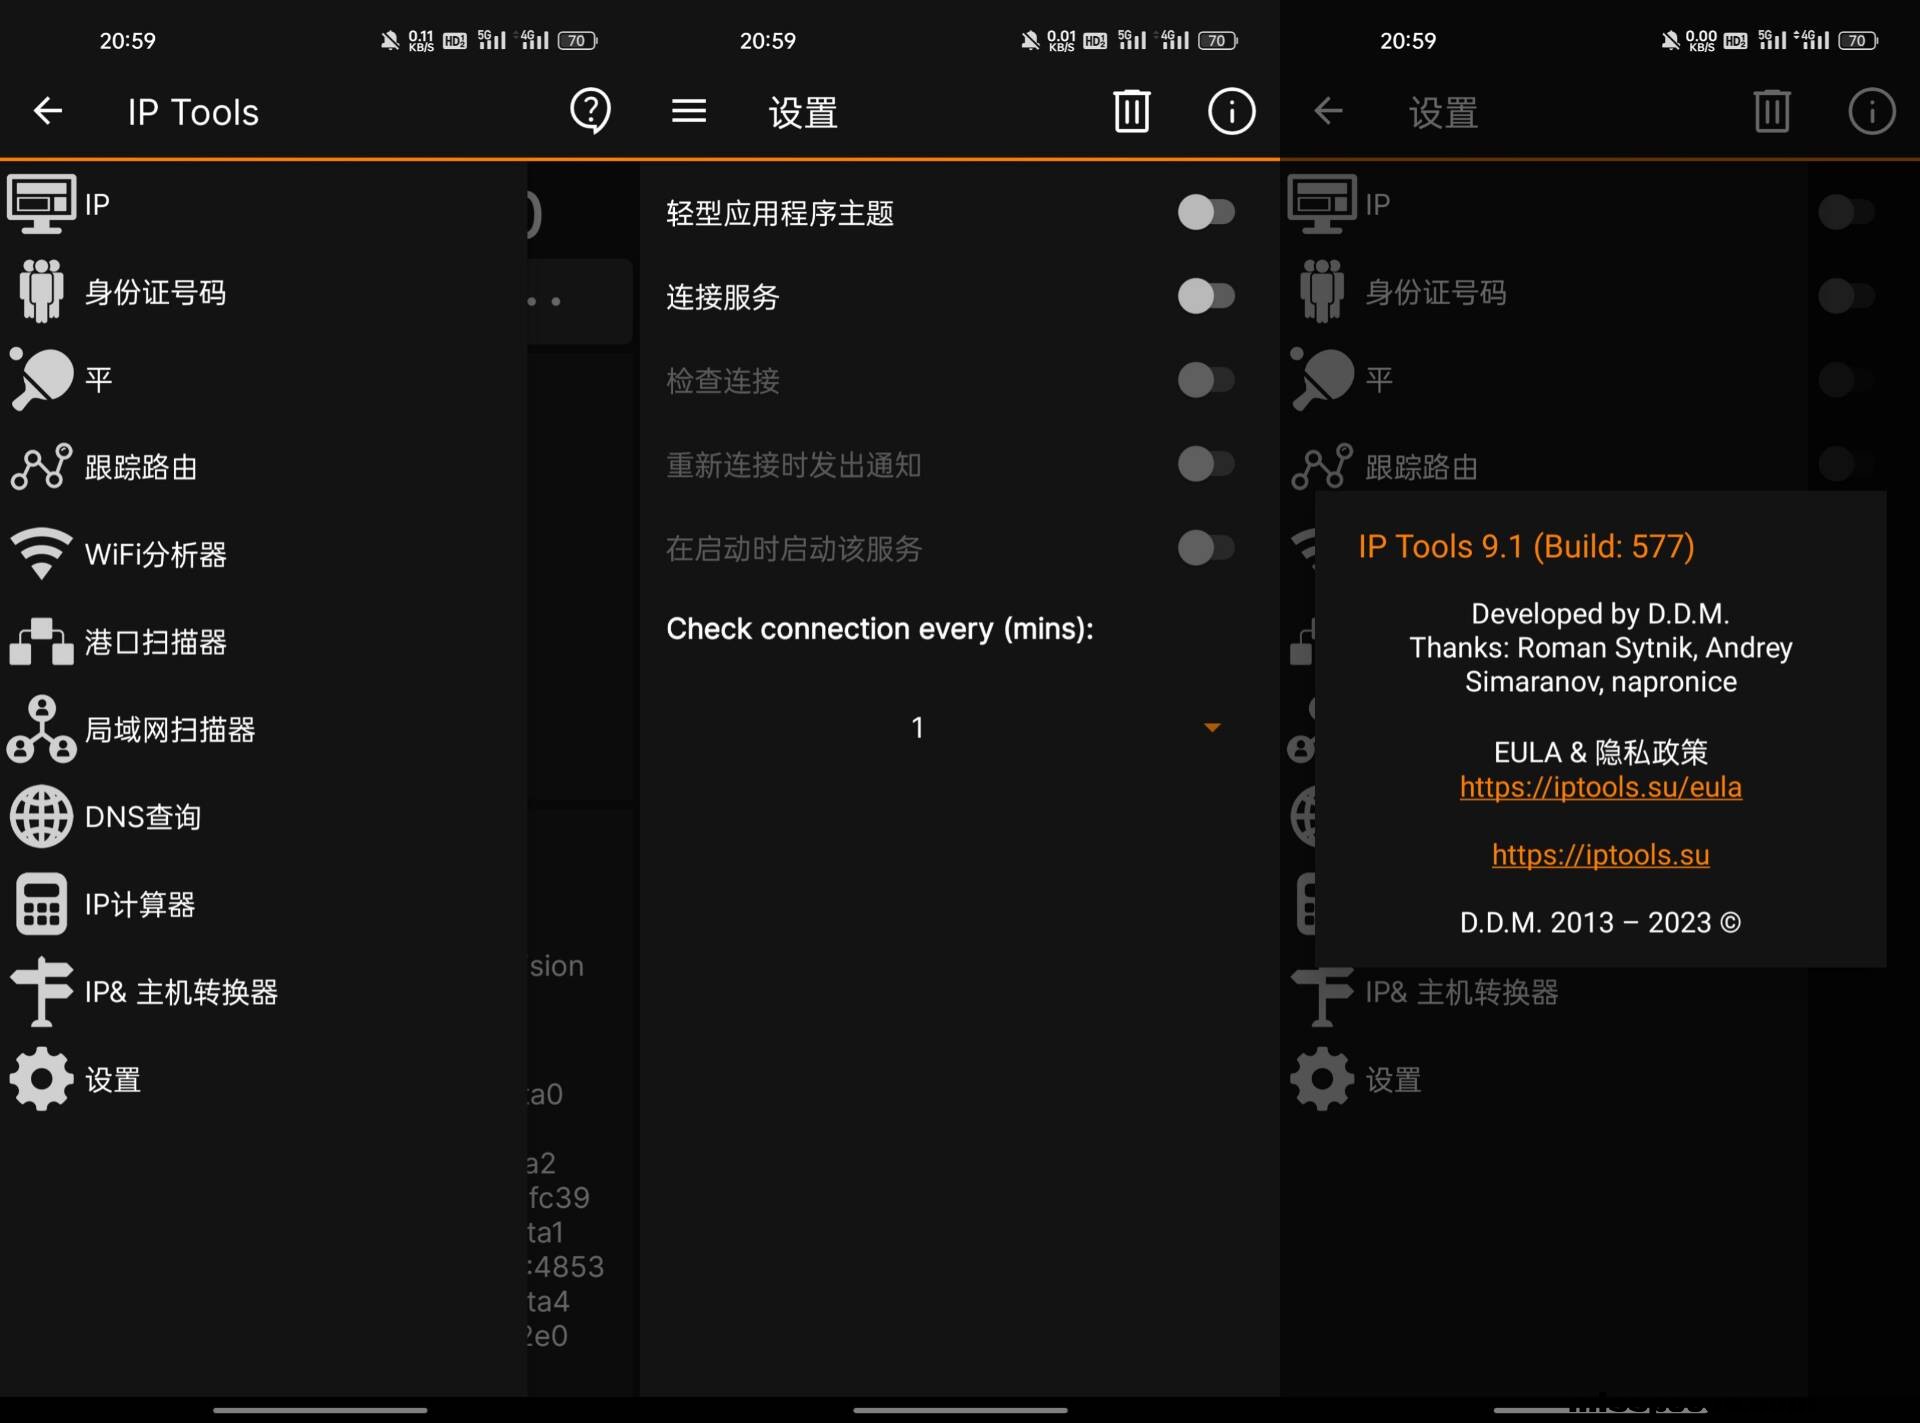Select the WiFi分析器 wifi icon
The image size is (1920, 1423).
(41, 553)
